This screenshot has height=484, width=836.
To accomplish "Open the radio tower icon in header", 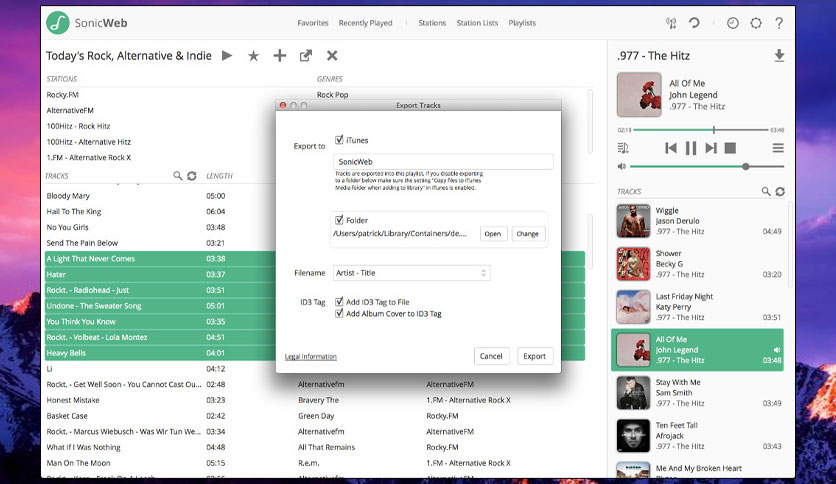I will click(x=671, y=23).
